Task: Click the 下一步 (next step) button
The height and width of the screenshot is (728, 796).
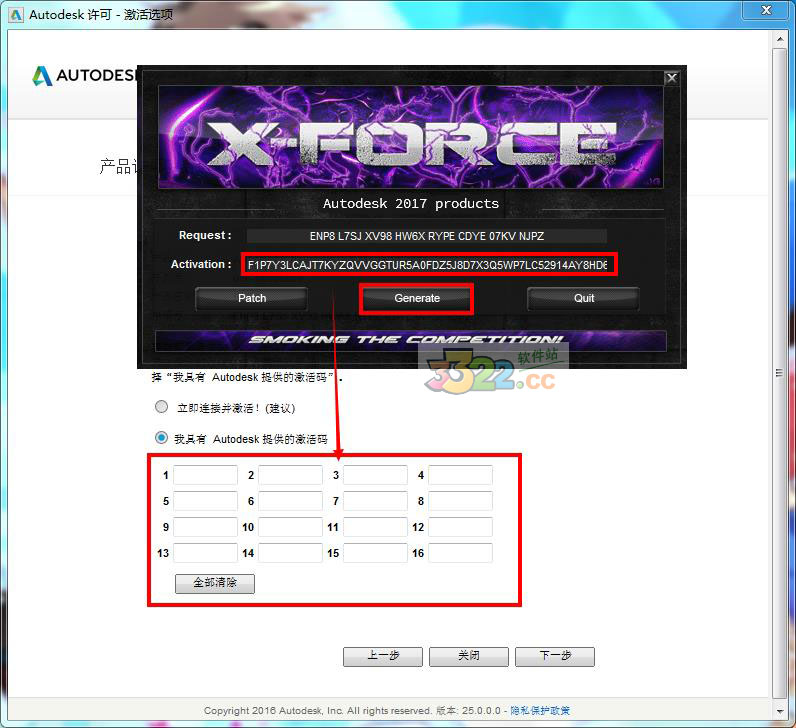Action: coord(555,656)
